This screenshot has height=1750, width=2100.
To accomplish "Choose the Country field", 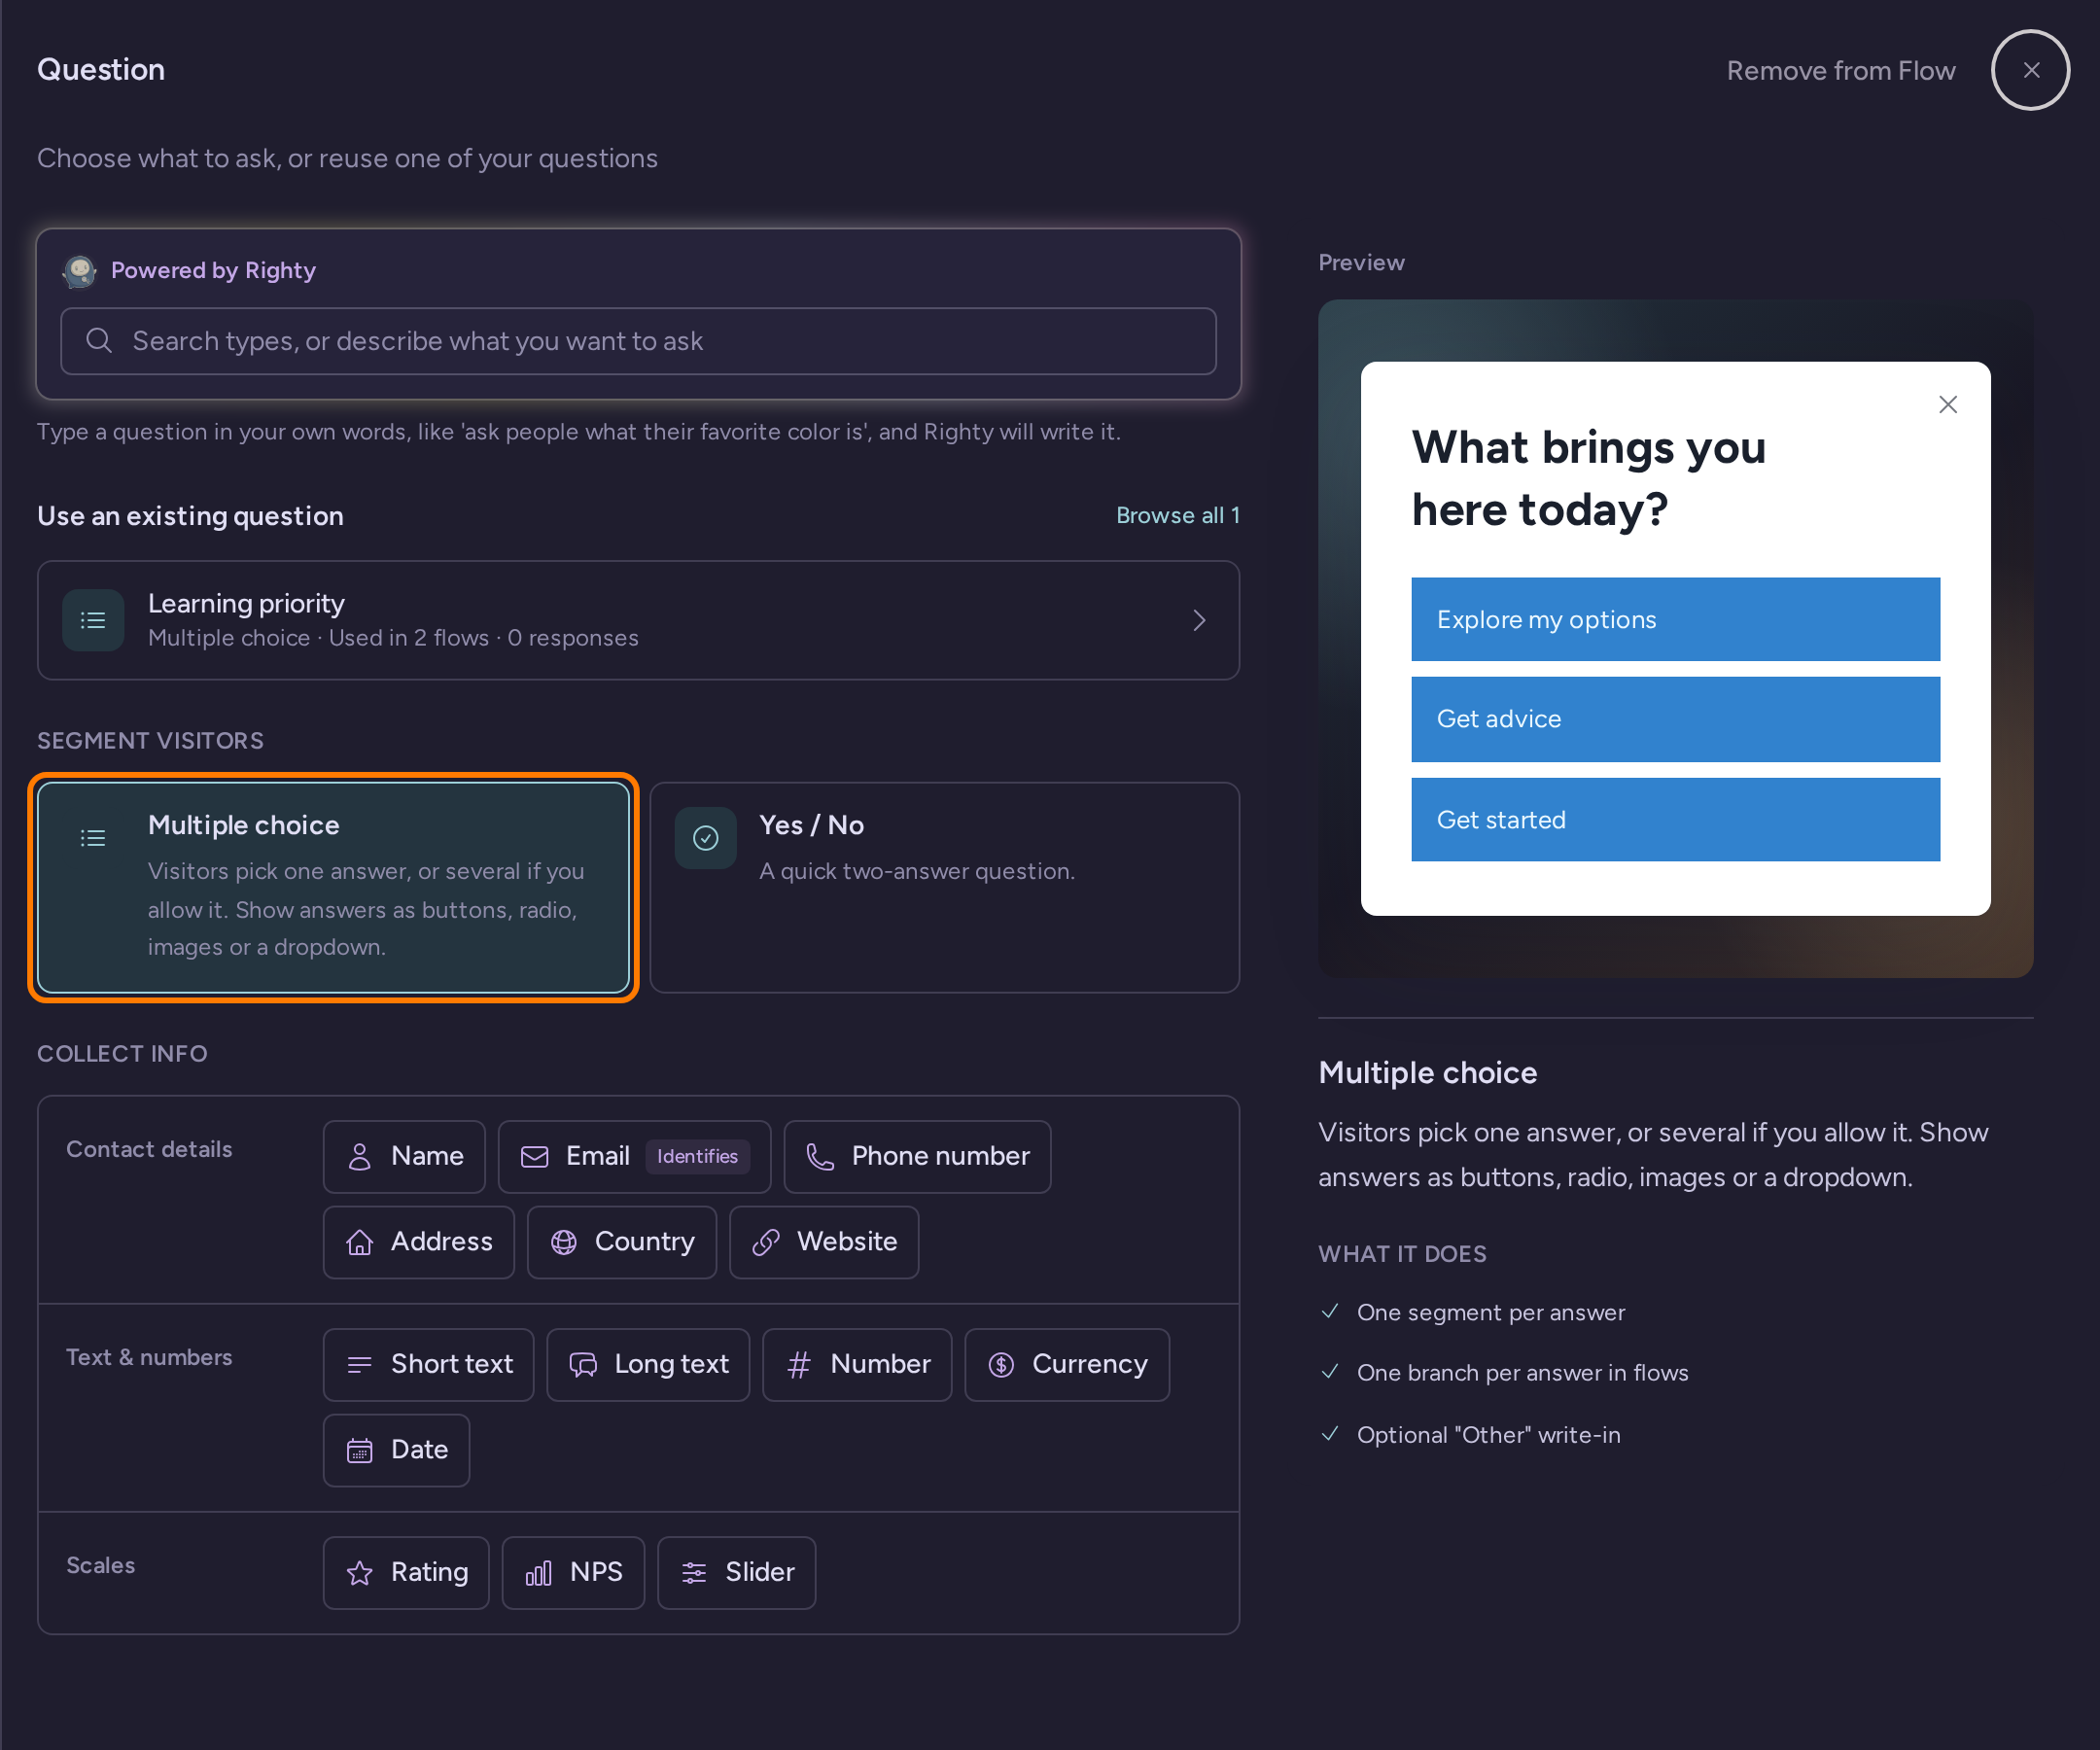I will (x=621, y=1242).
